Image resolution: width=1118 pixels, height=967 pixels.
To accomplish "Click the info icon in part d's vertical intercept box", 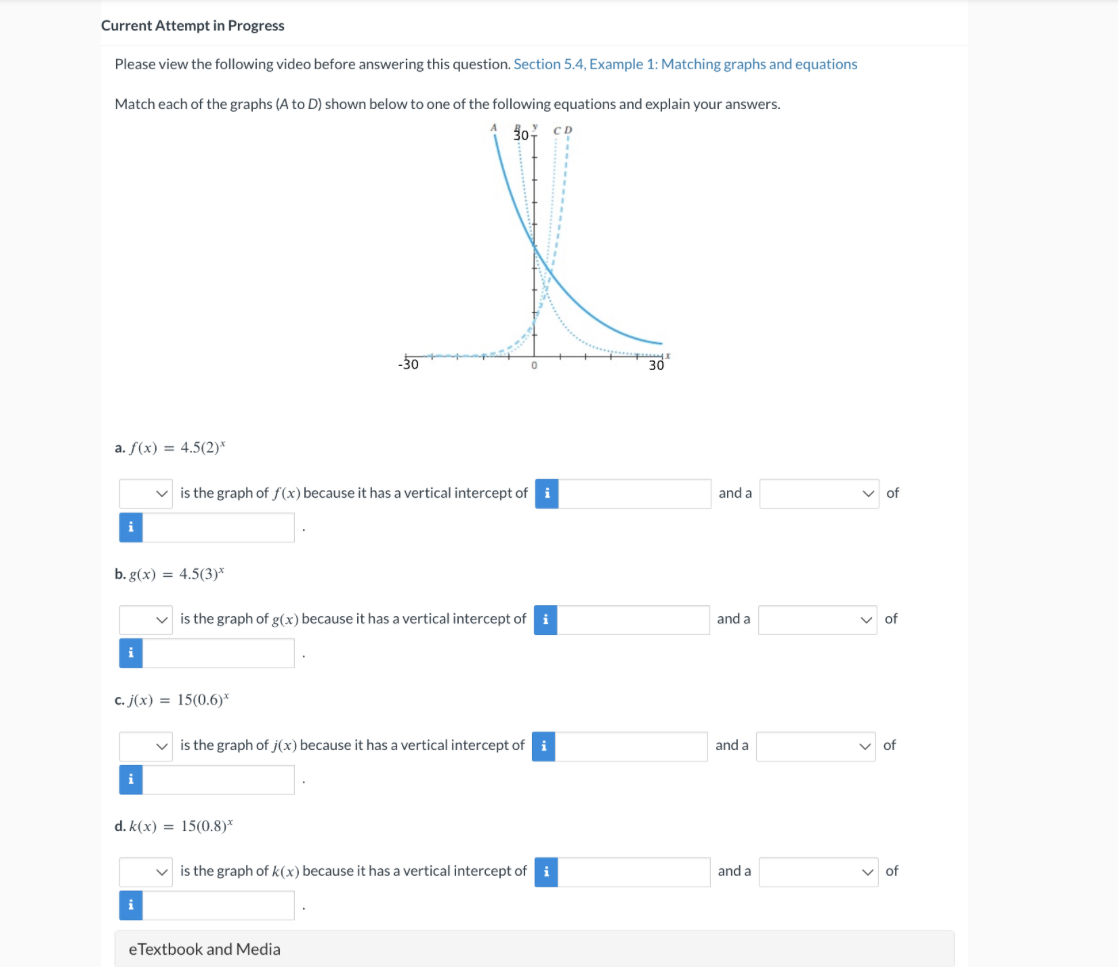I will [546, 871].
